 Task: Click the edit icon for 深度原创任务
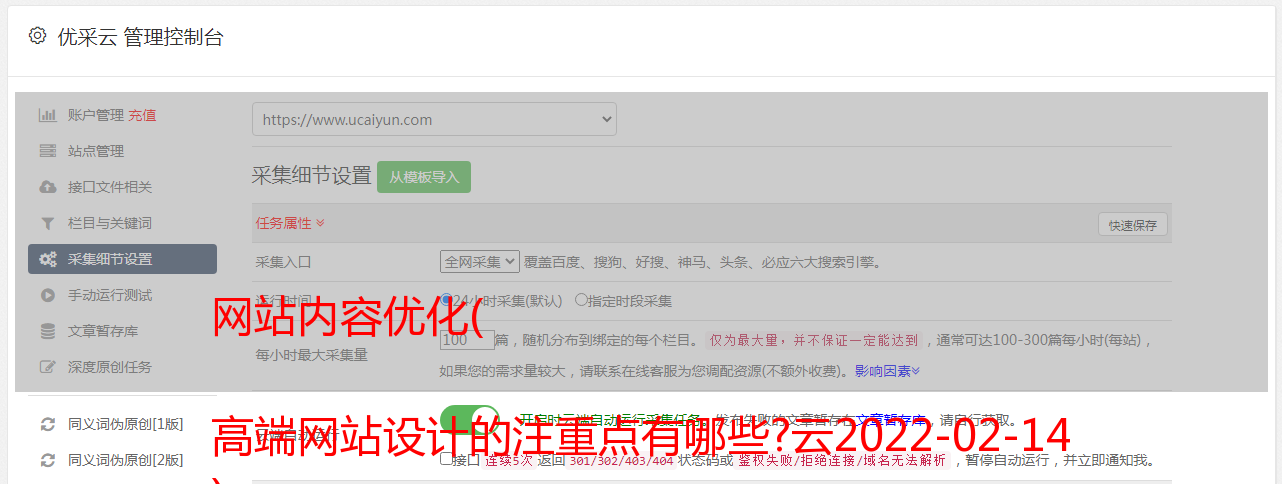[47, 367]
